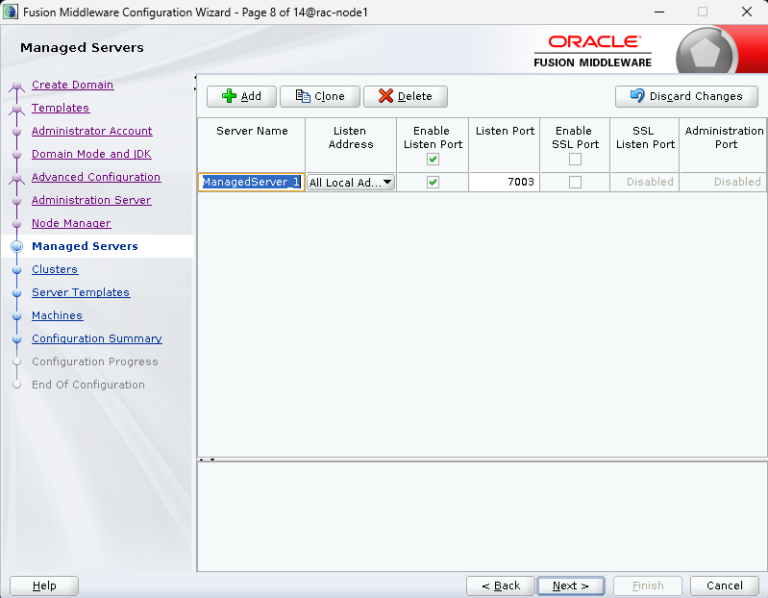The image size is (768, 598).
Task: Select Managed Servers step in sidebar
Action: [85, 246]
